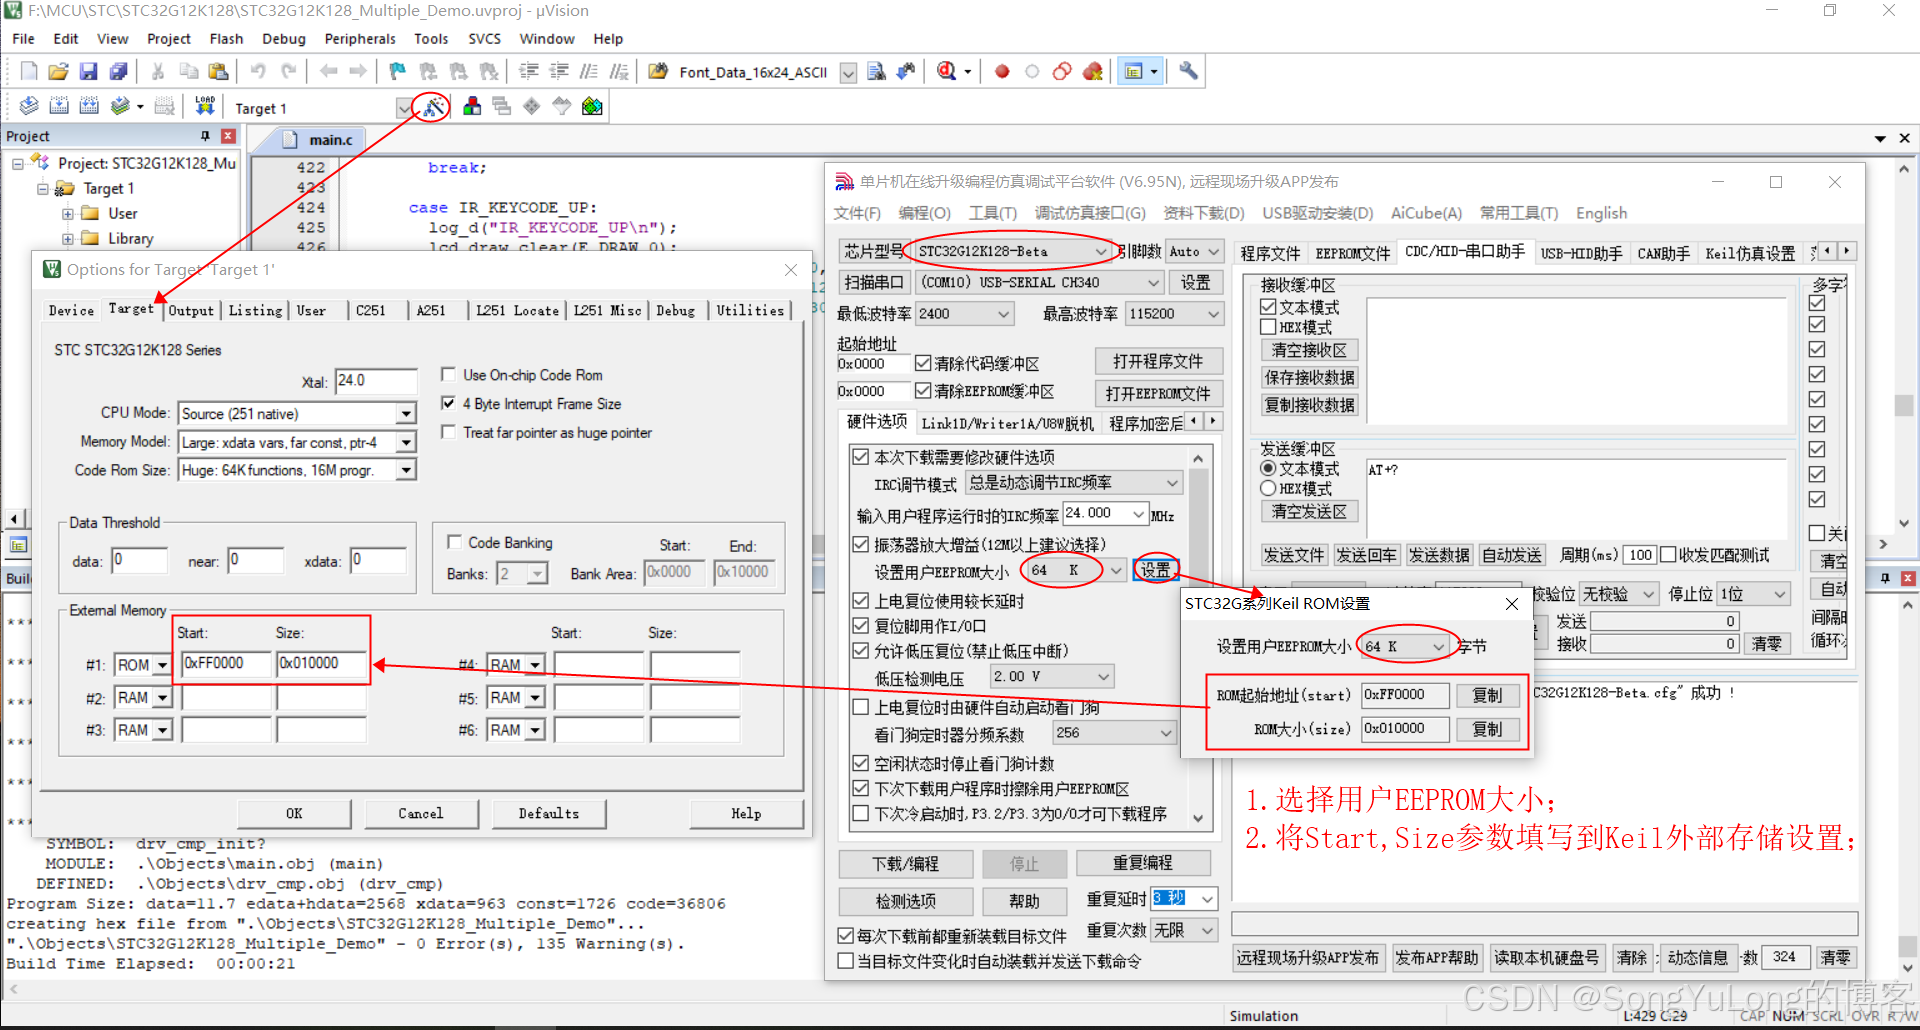This screenshot has width=1920, height=1030.
Task: Save the current file with the toolbar icon
Action: click(x=88, y=71)
